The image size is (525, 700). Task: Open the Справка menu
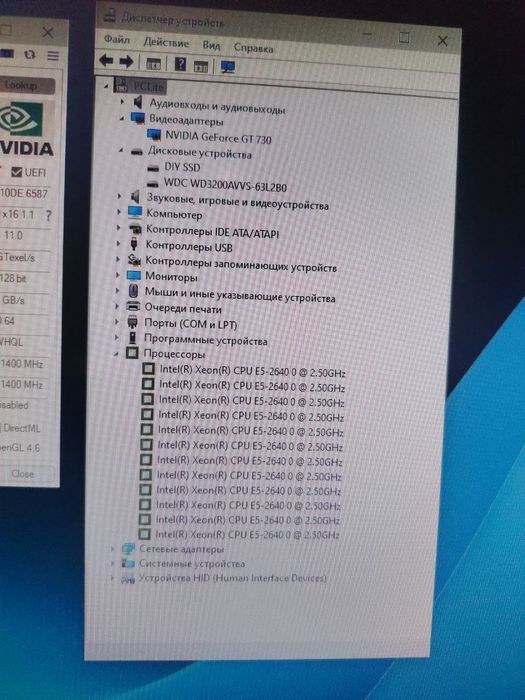point(253,47)
